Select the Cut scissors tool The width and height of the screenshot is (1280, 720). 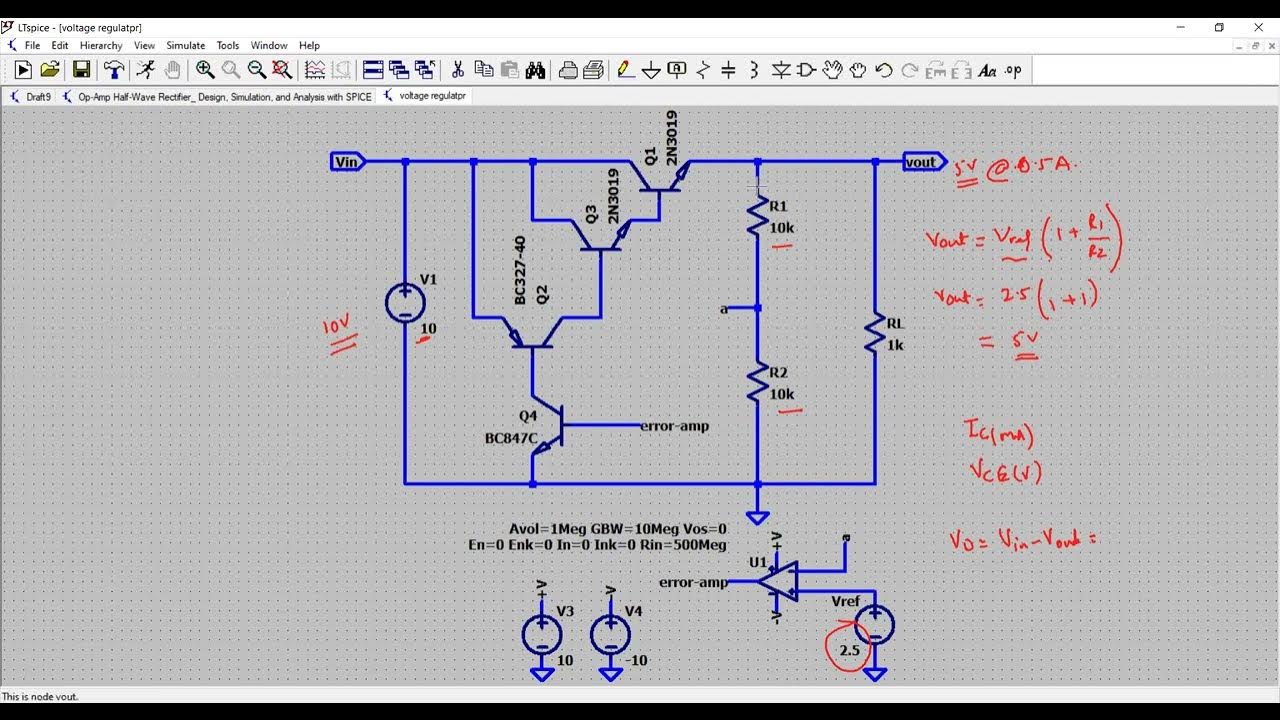click(x=458, y=70)
